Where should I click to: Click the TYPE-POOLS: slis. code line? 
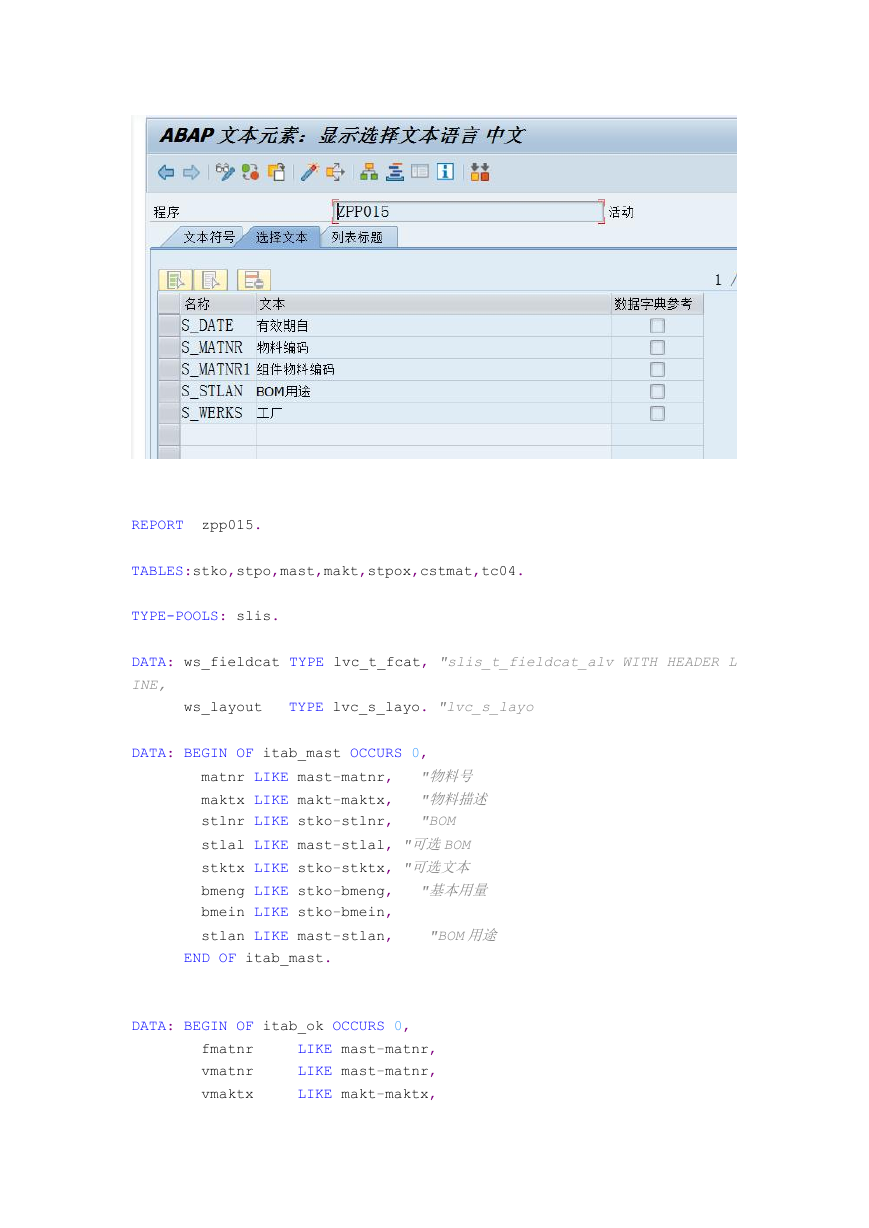(205, 616)
